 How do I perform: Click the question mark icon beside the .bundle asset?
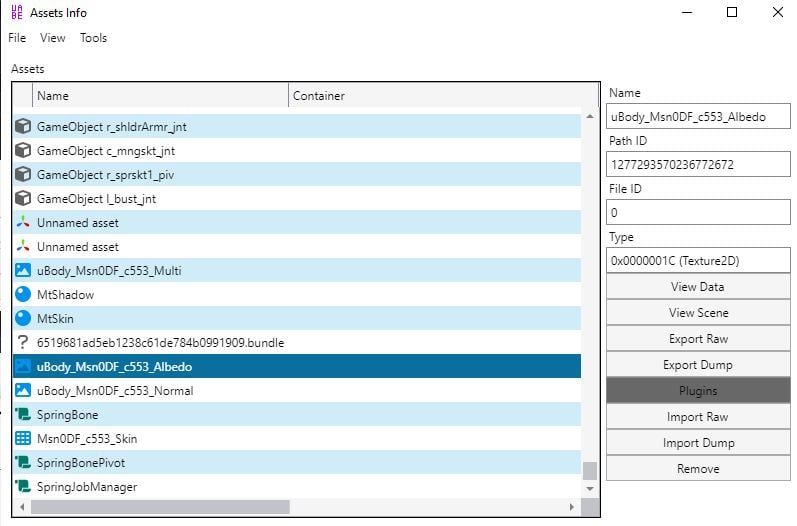click(23, 342)
